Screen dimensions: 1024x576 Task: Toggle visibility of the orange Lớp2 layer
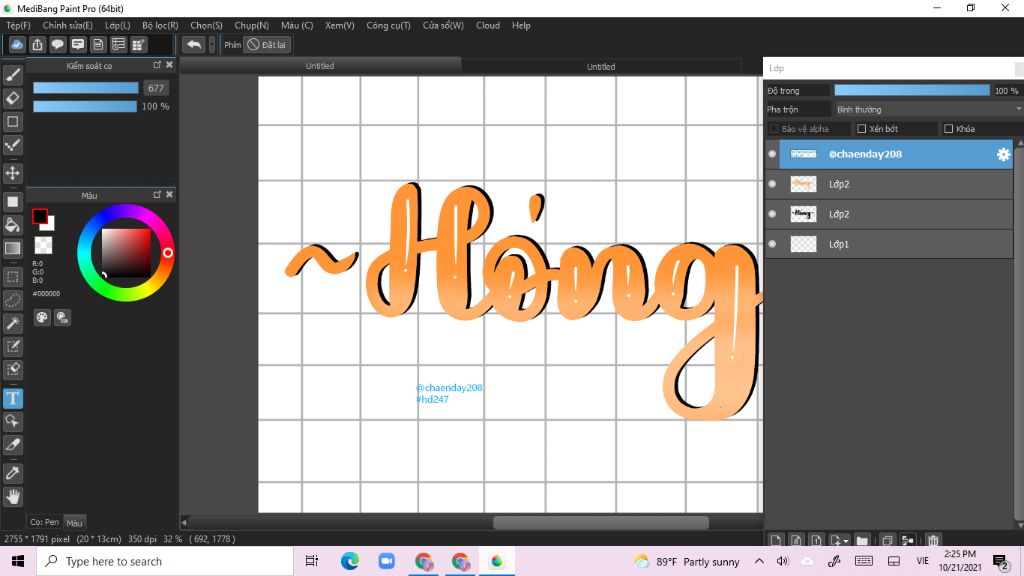(x=772, y=184)
